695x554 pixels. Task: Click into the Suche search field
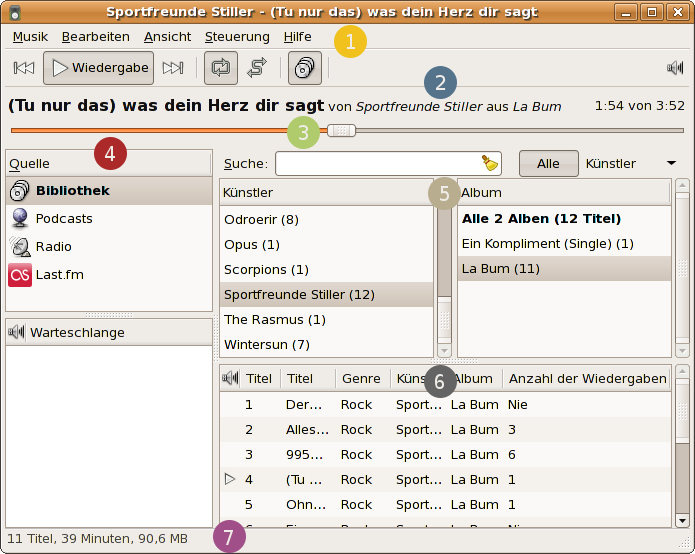click(375, 164)
